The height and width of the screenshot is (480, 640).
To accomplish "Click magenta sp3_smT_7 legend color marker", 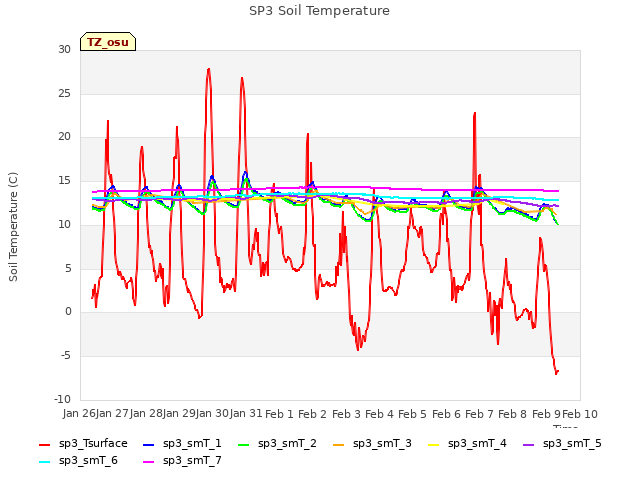I will tap(149, 462).
